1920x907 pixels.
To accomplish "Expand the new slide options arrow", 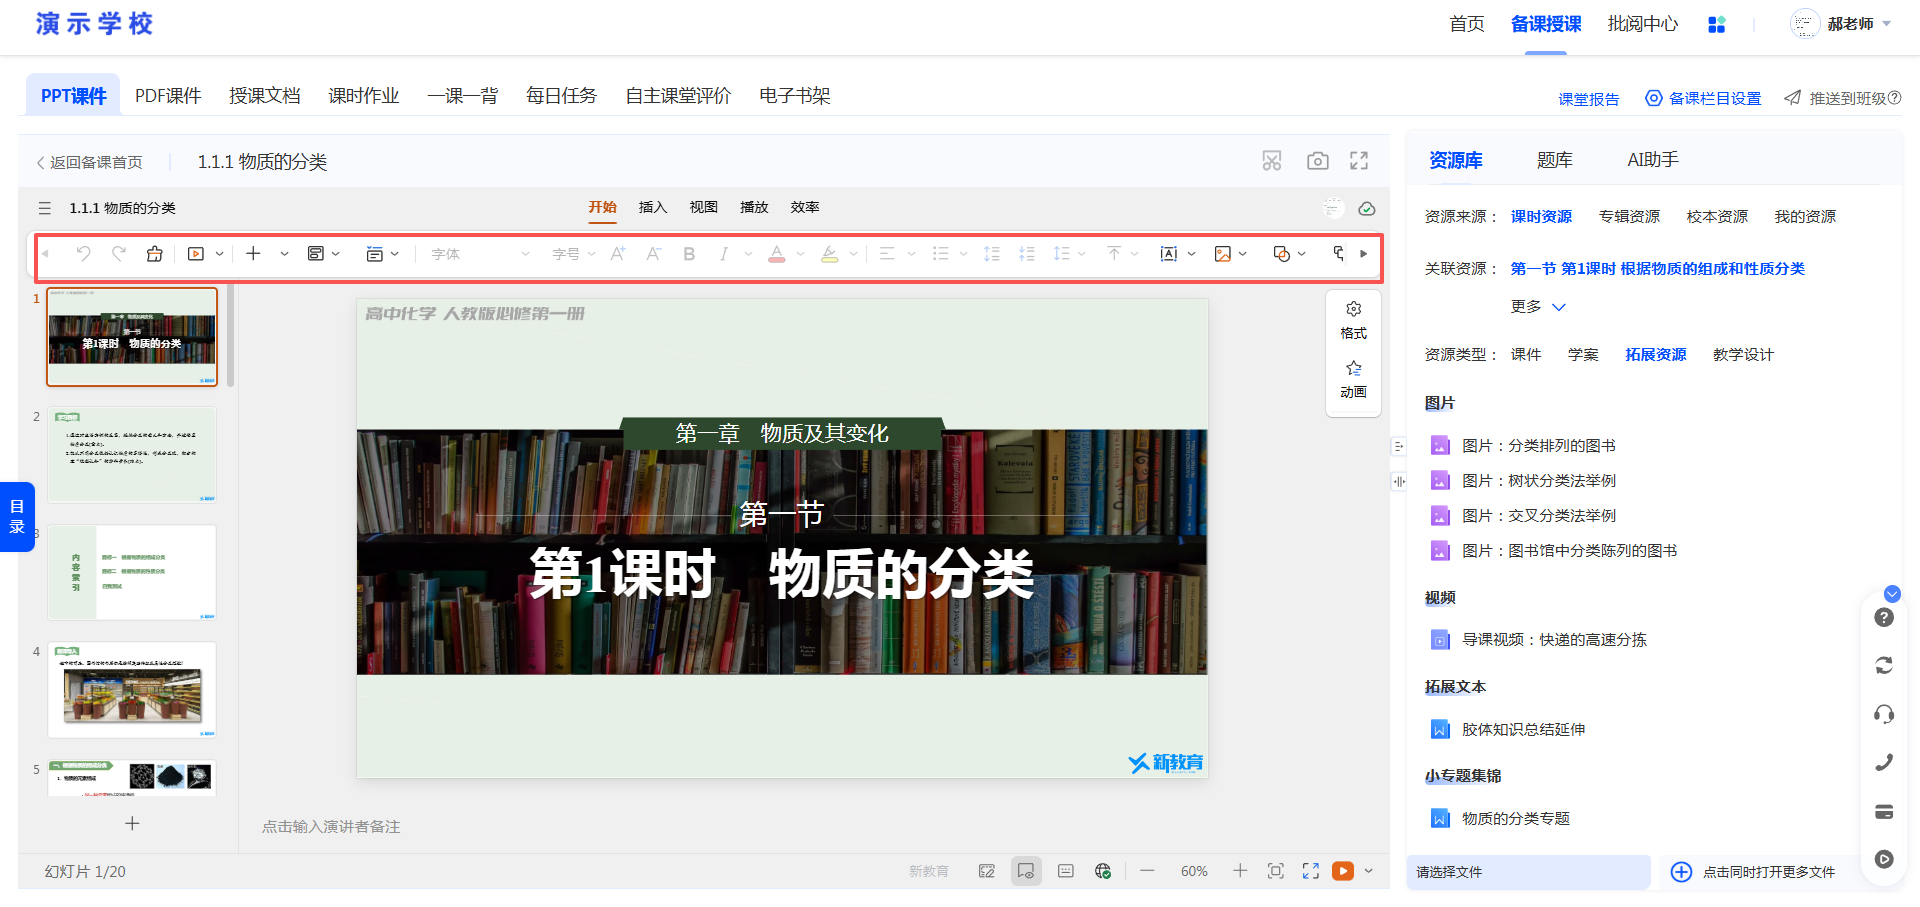I will [285, 254].
